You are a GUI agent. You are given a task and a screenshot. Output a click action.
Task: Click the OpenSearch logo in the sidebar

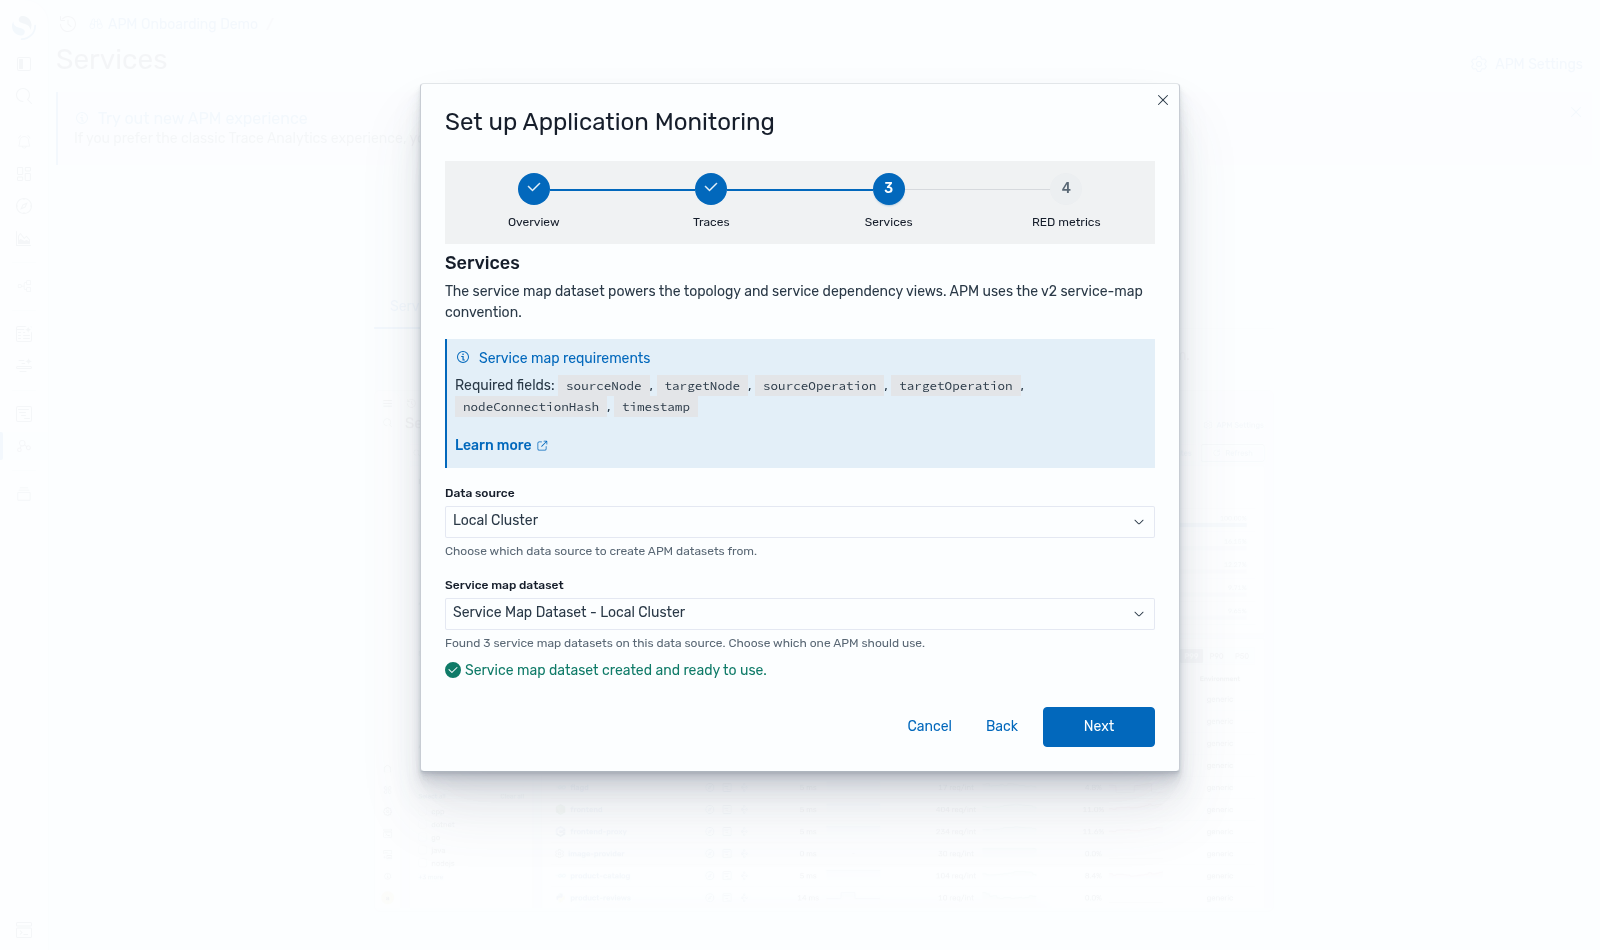[23, 25]
